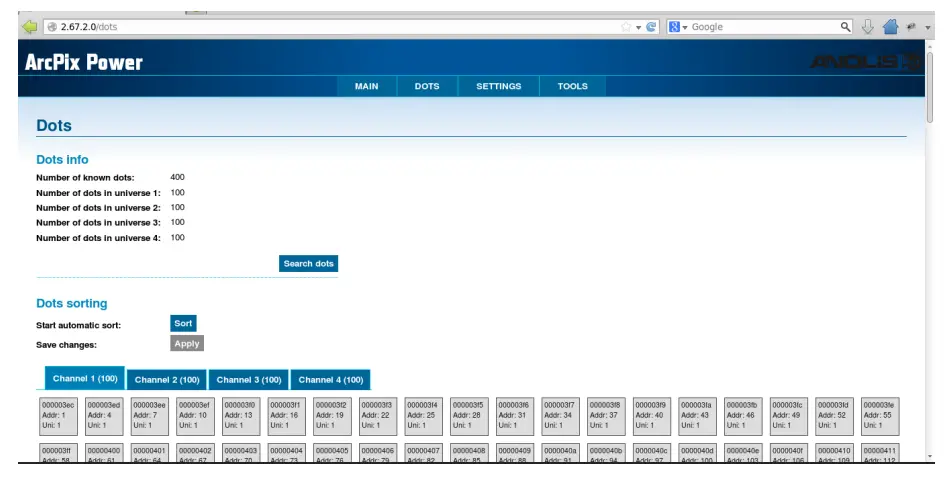947x481 pixels.
Task: Switch to the Channel 1 (100) tab
Action: tap(85, 378)
